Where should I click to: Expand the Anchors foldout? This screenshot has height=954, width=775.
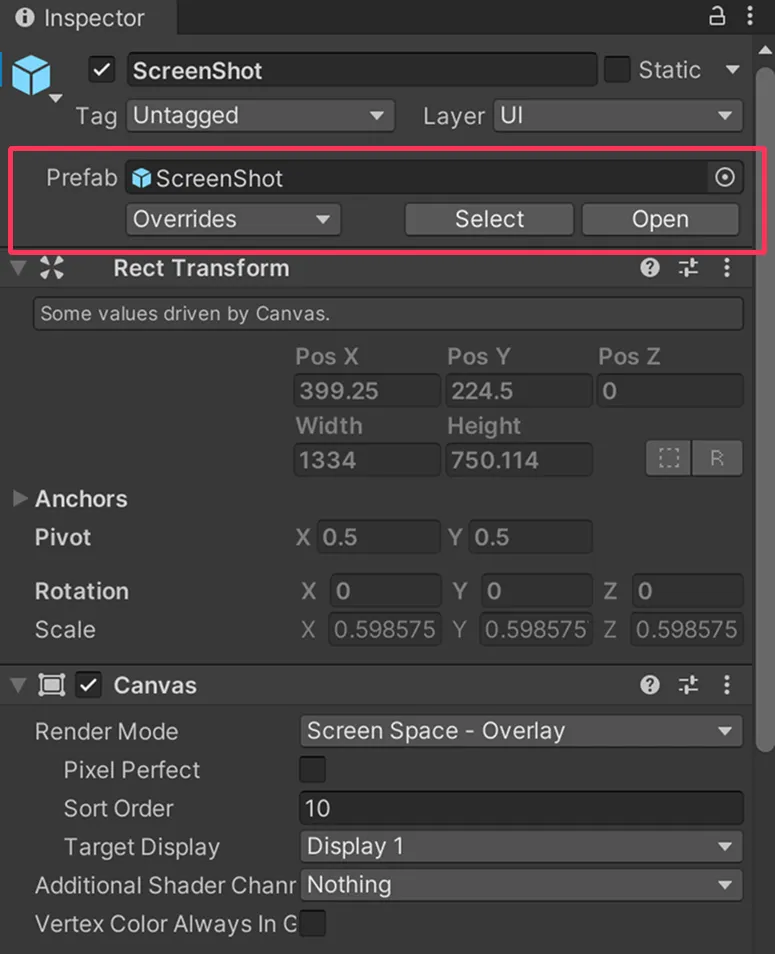20,498
